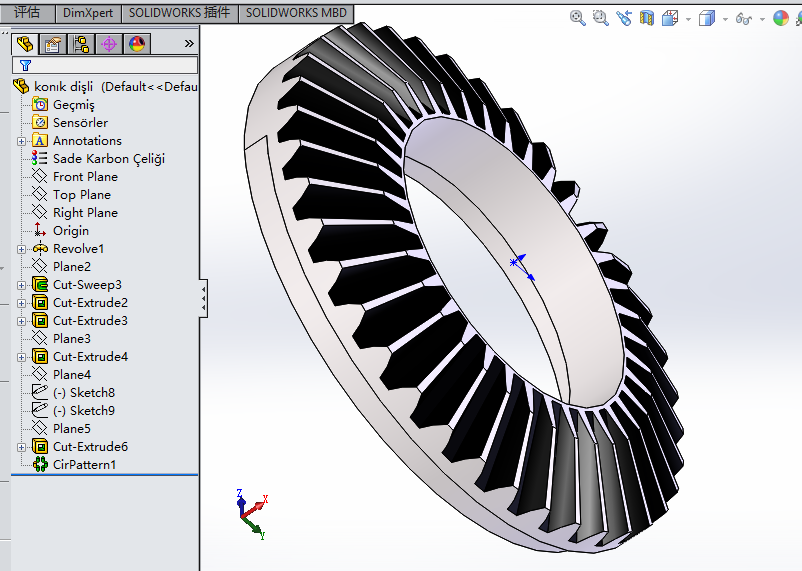
Task: Click Section View icon
Action: 647,18
